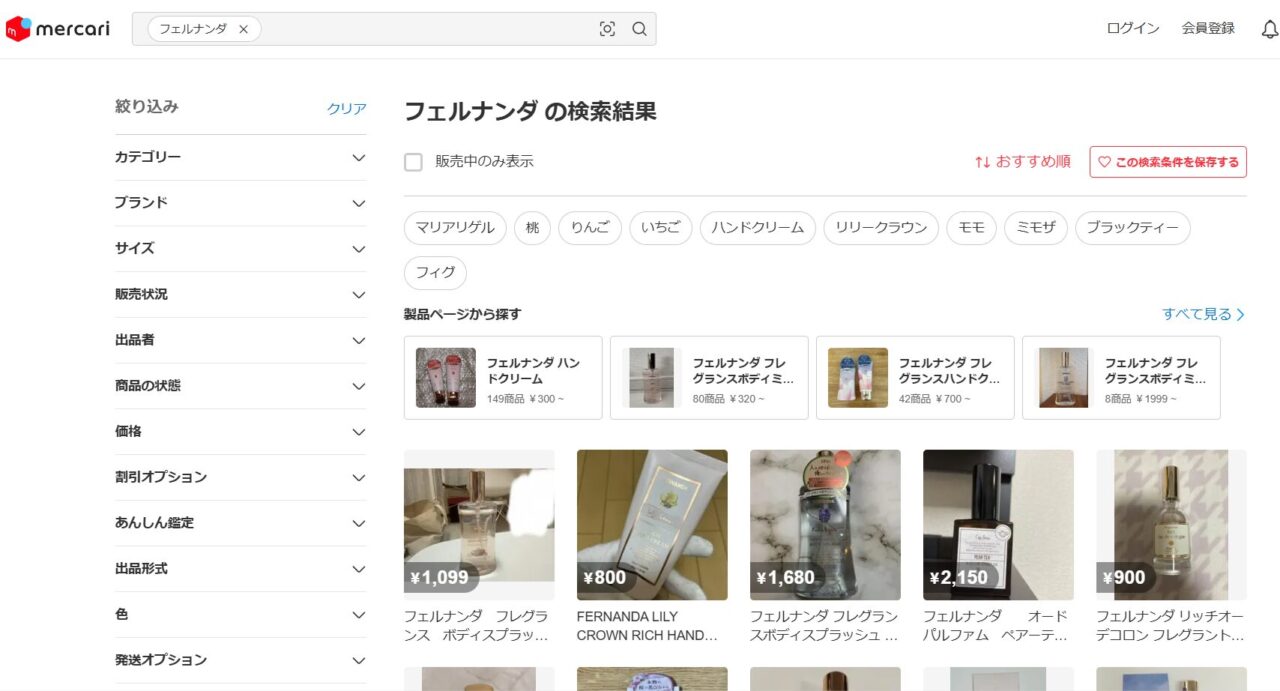The width and height of the screenshot is (1280, 691).
Task: Enable 販売中のみ表示 checkbox
Action: tap(413, 162)
